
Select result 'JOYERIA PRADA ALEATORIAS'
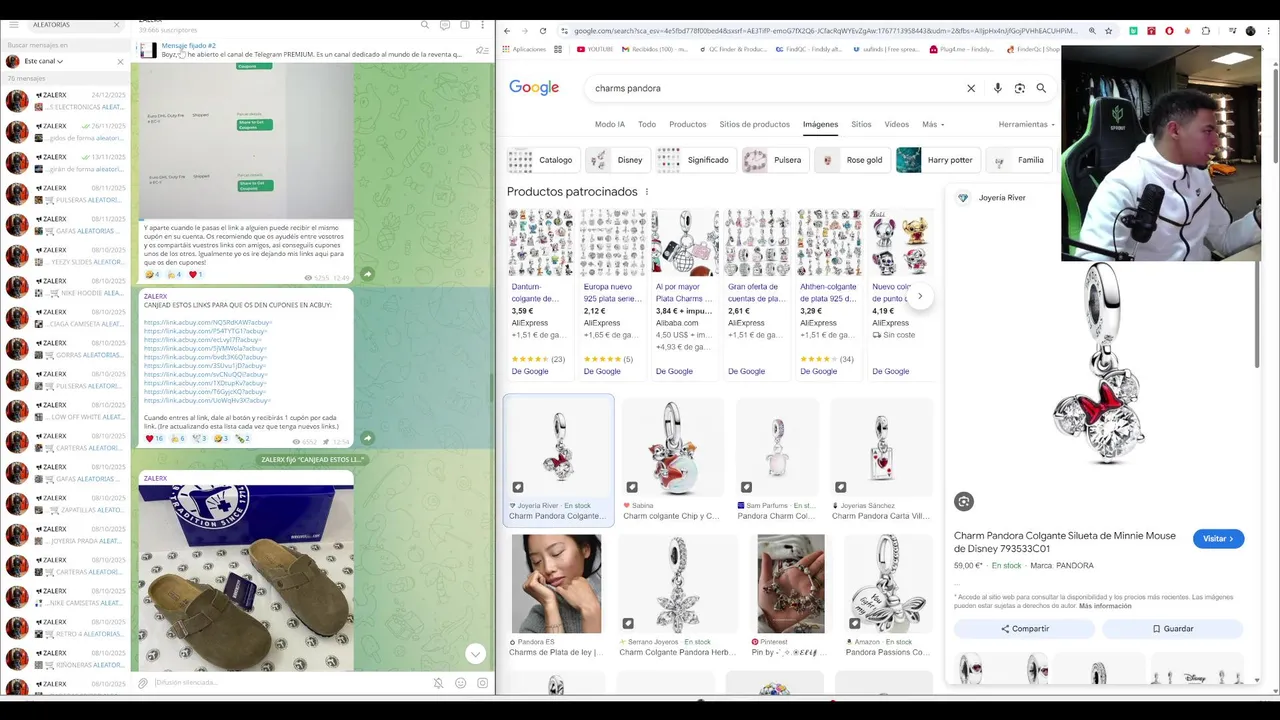[65, 535]
